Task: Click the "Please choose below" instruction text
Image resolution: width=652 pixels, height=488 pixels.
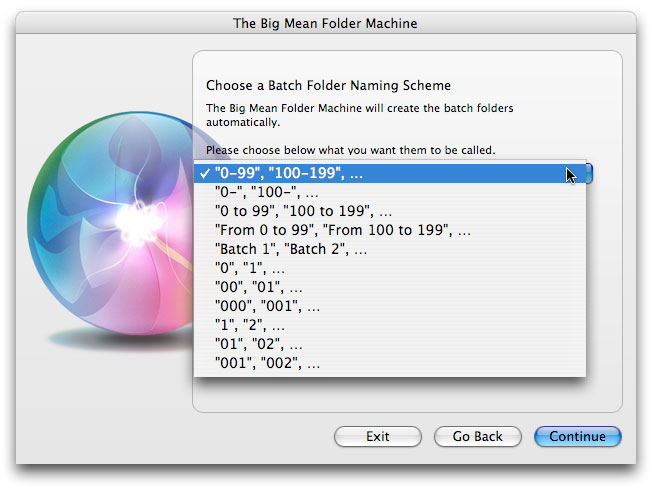Action: (x=351, y=150)
